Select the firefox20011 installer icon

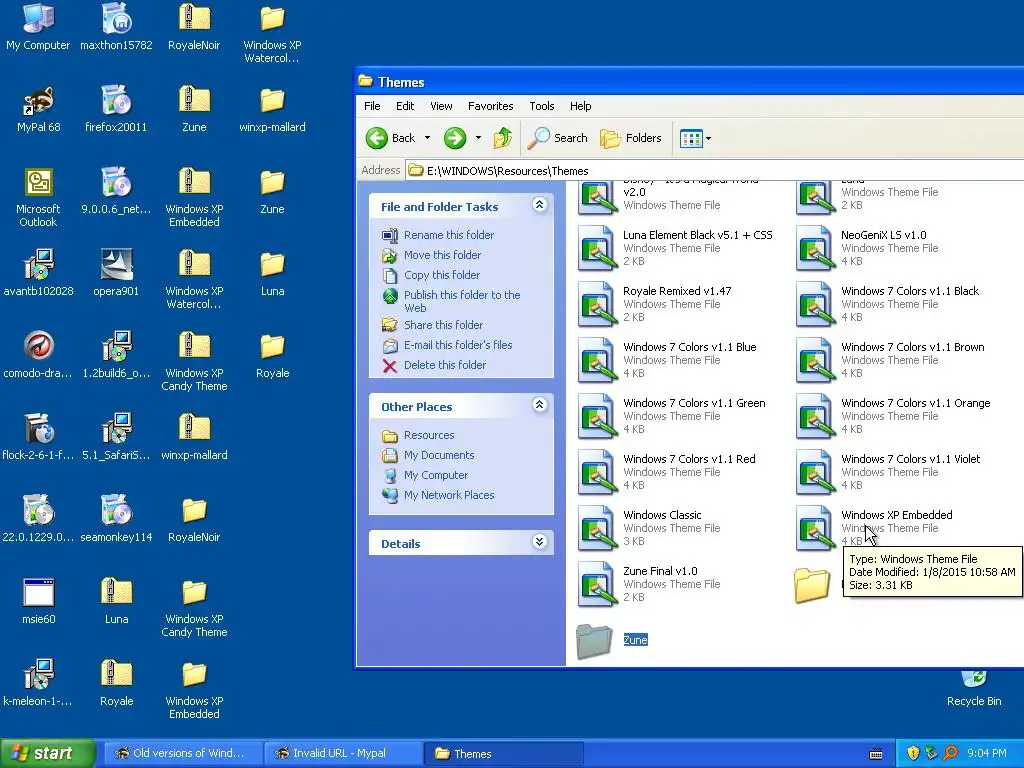(116, 109)
